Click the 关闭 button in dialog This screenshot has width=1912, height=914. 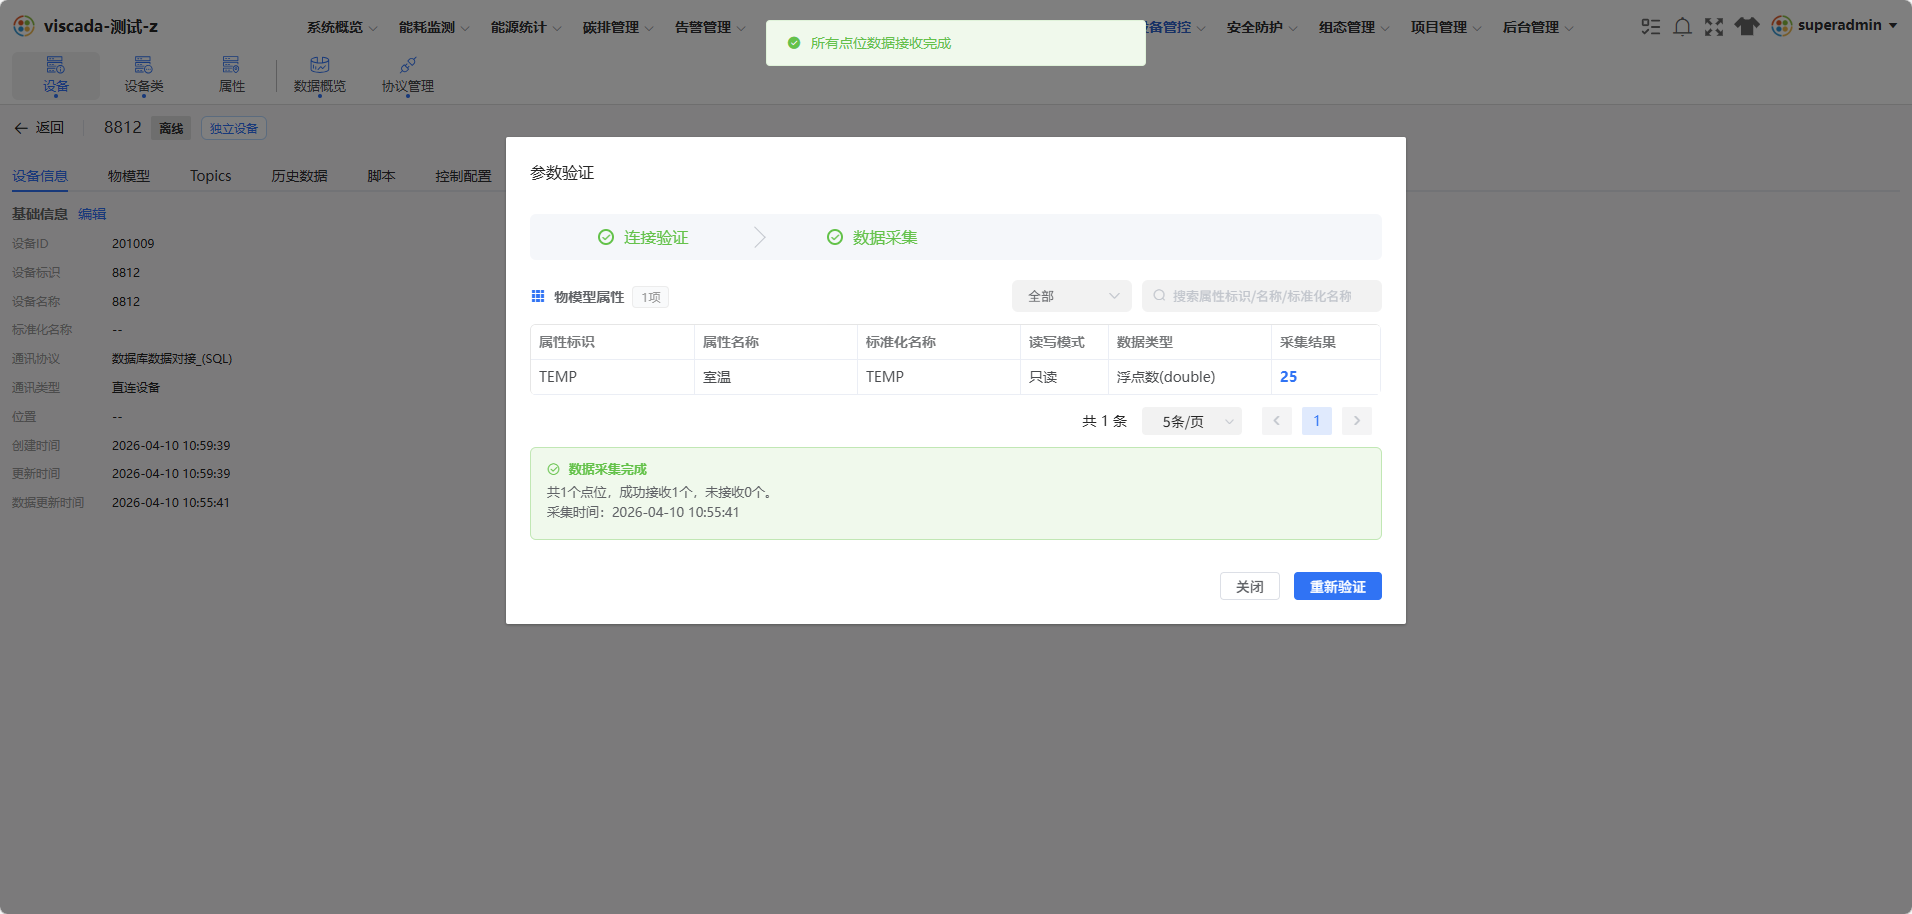pyautogui.click(x=1250, y=586)
